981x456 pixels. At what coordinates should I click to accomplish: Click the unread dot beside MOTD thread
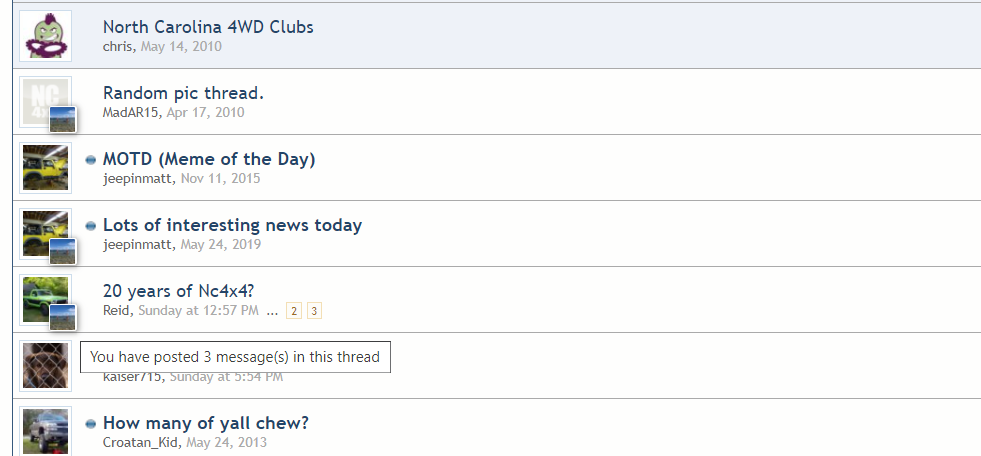point(91,160)
